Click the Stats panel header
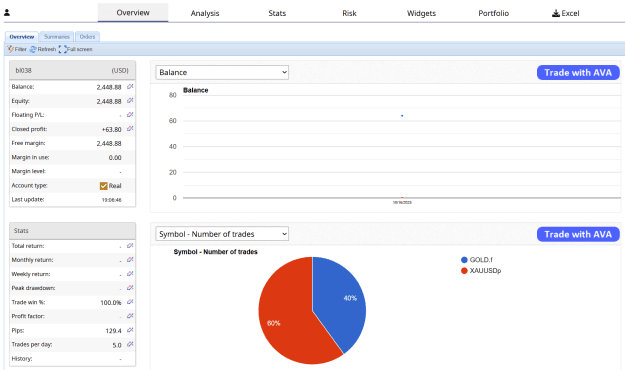Screen dimensions: 625x370 (x=72, y=231)
